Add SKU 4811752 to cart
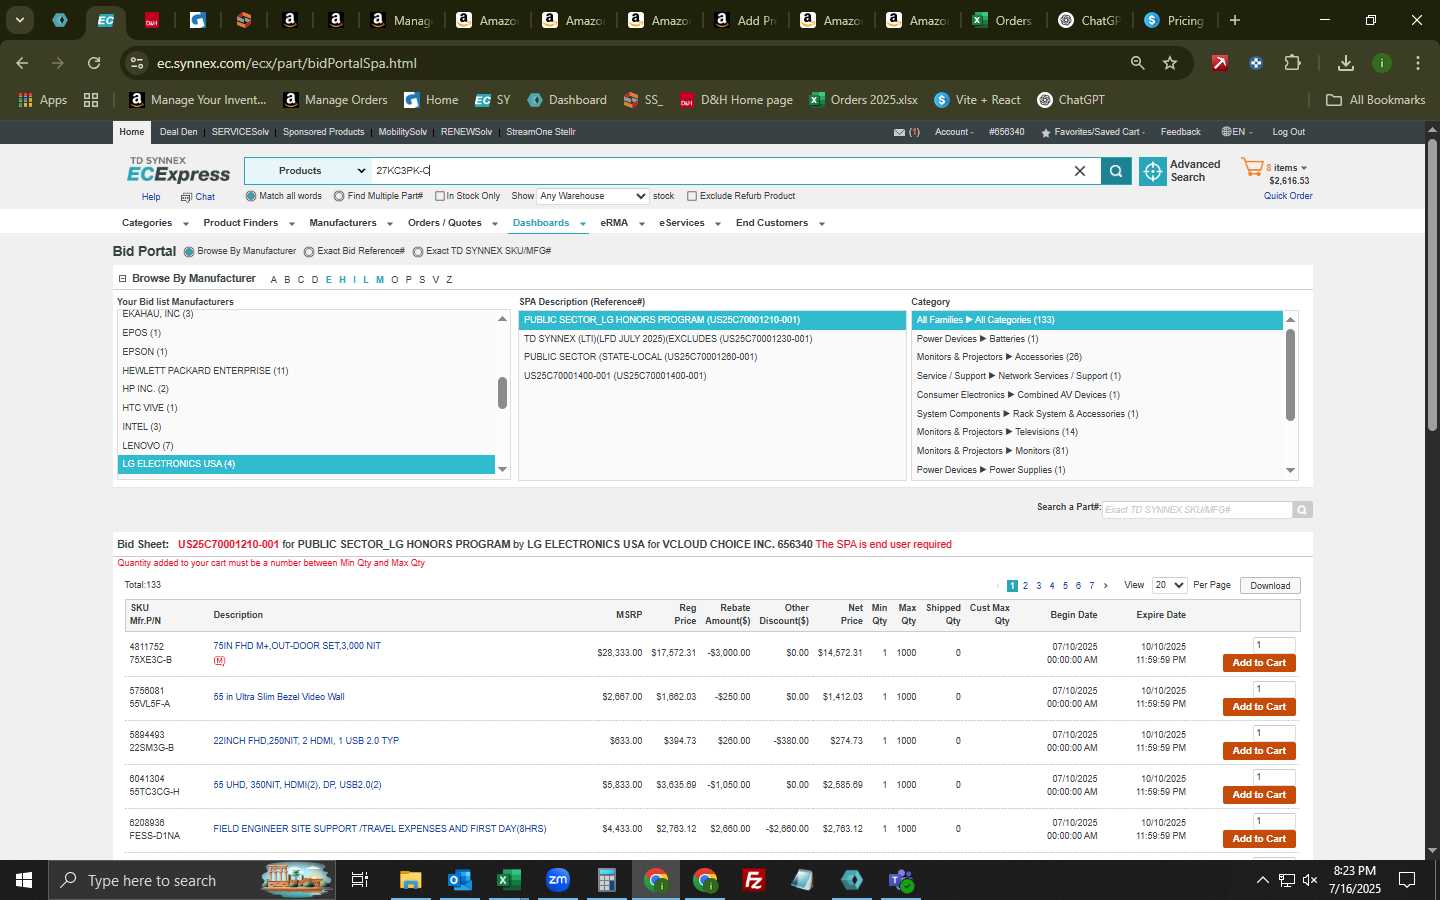 point(1259,663)
